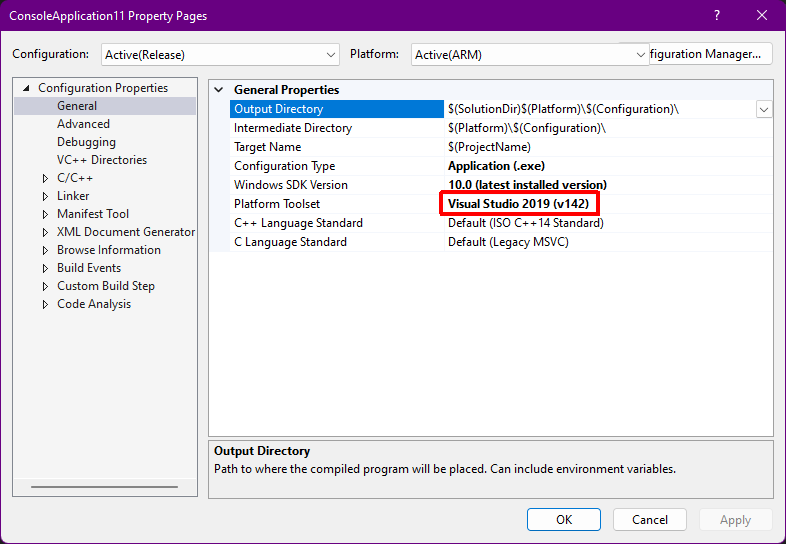Open the VC++ Directories page

click(102, 160)
